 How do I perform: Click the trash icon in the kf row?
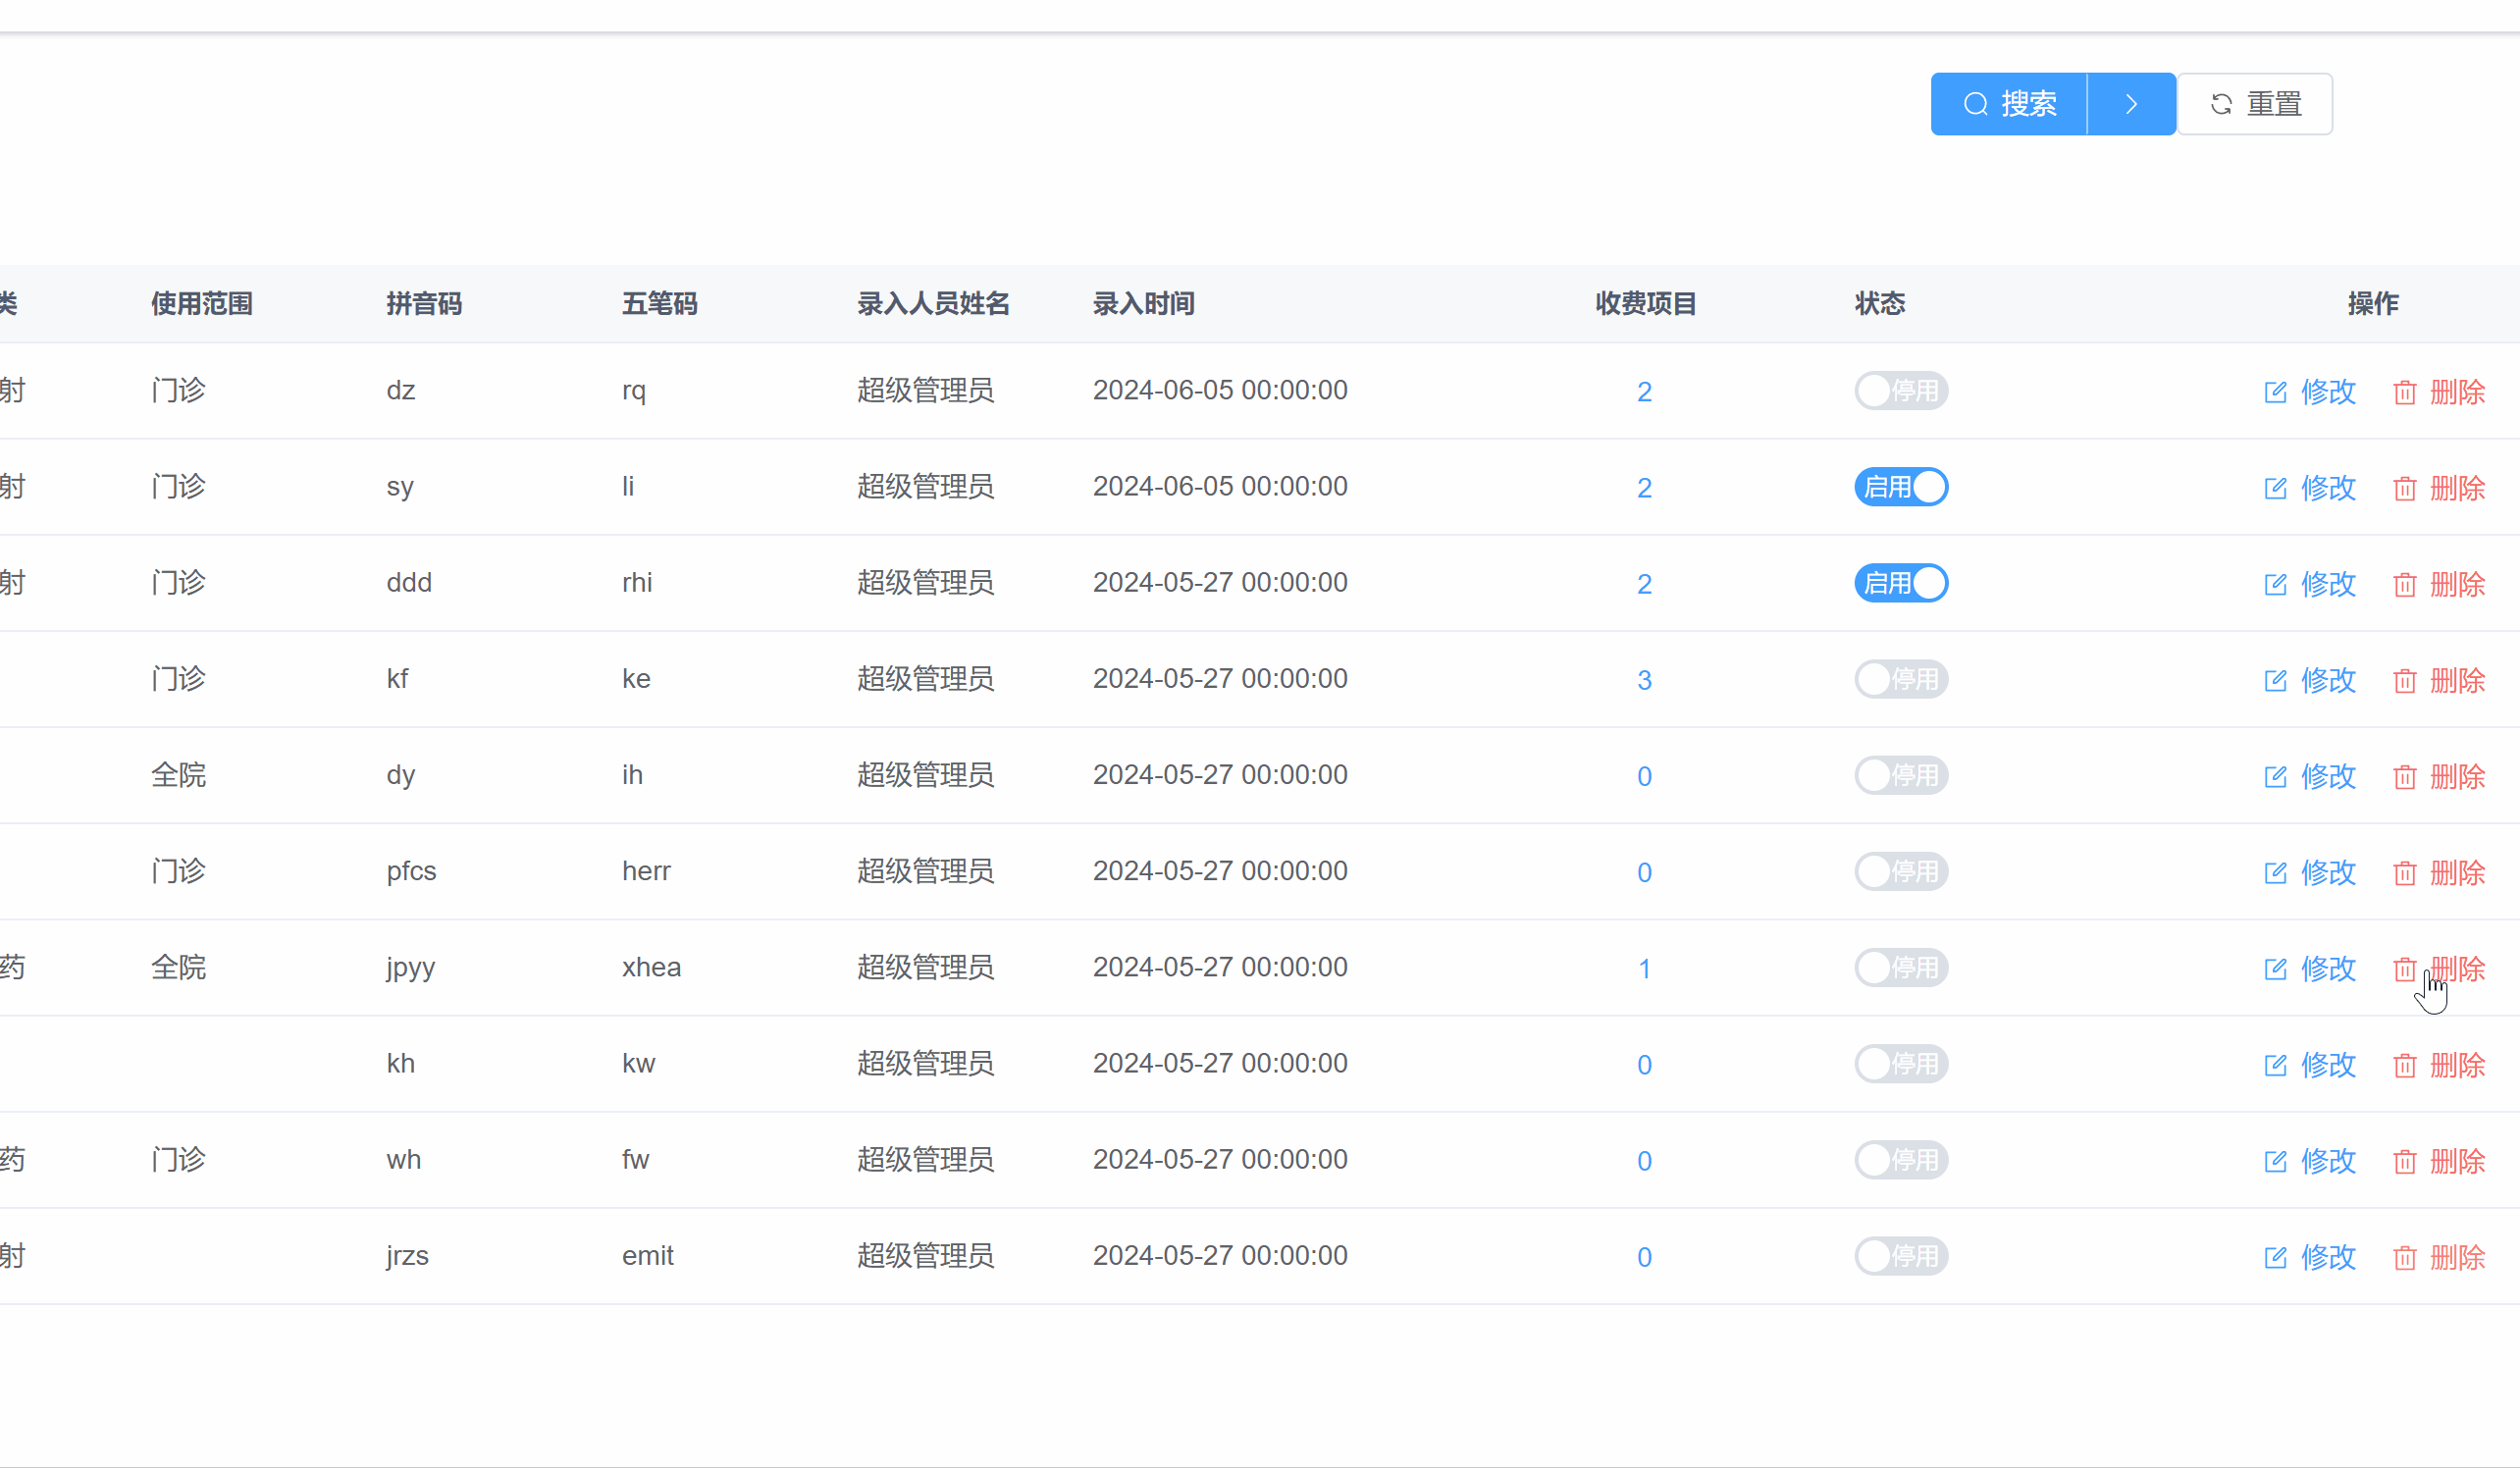[x=2404, y=681]
